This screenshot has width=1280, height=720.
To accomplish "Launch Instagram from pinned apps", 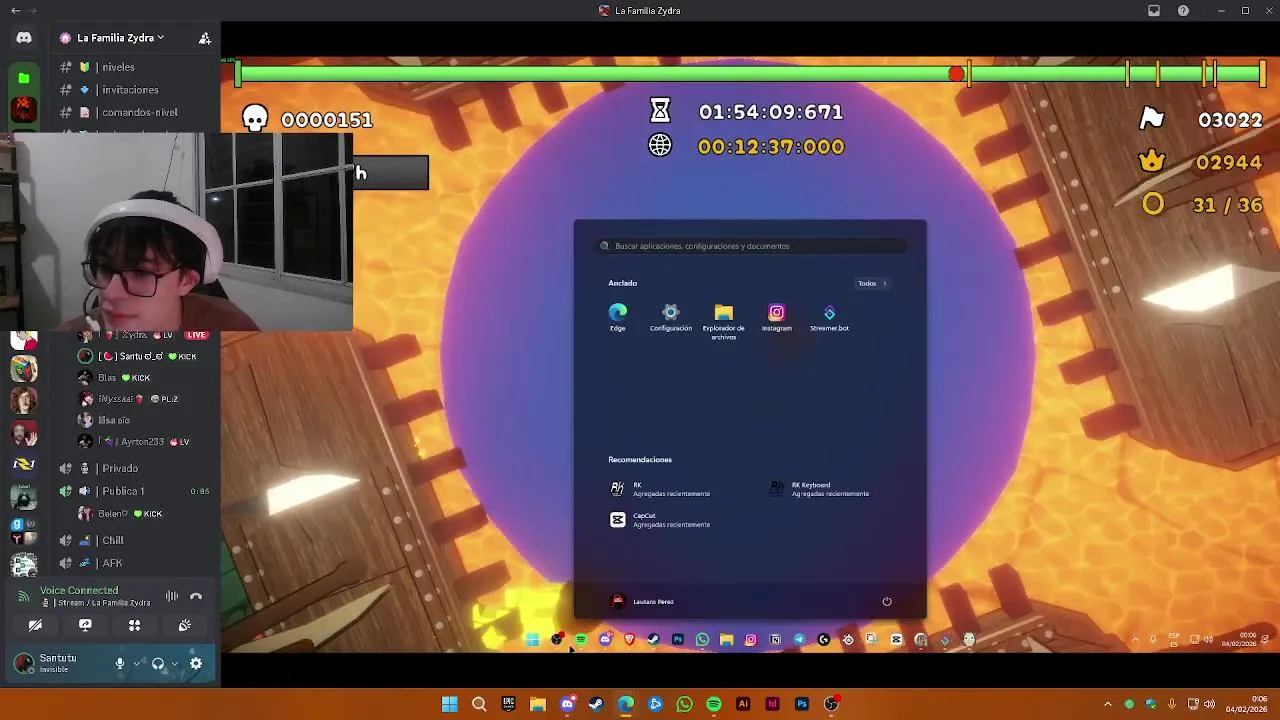I will (x=777, y=318).
